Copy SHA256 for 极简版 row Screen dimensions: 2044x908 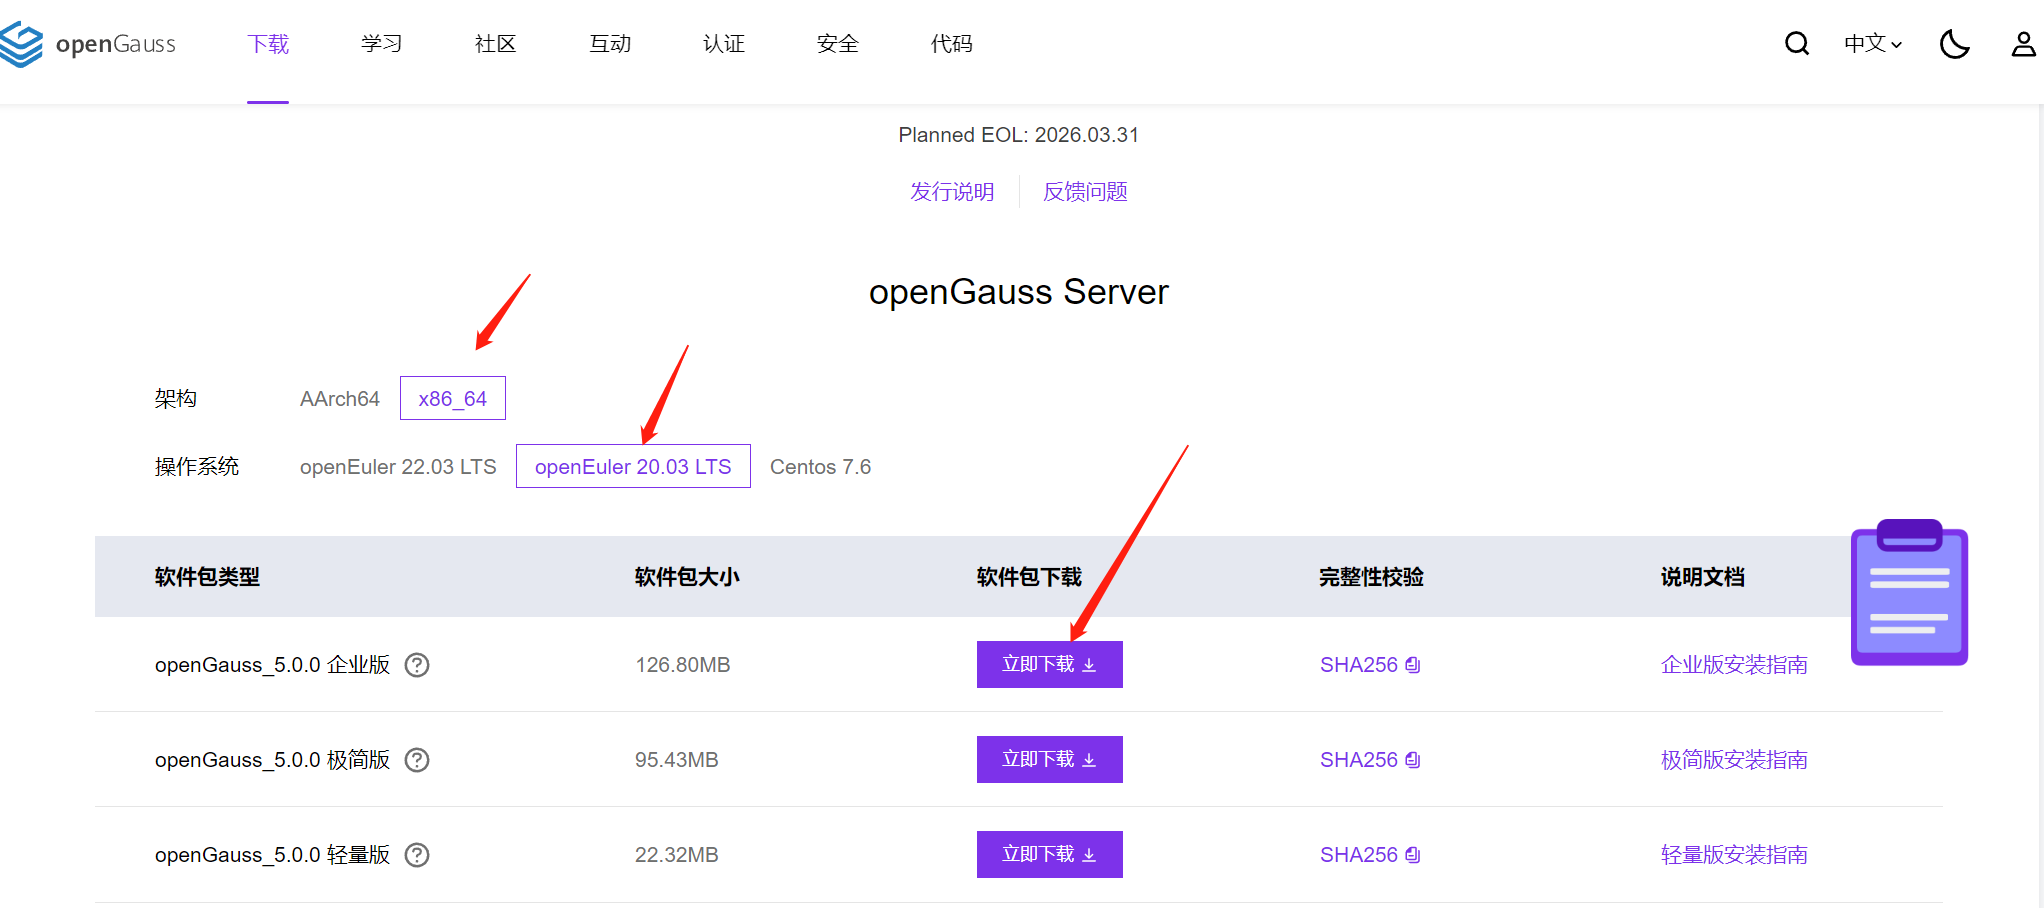click(1370, 760)
